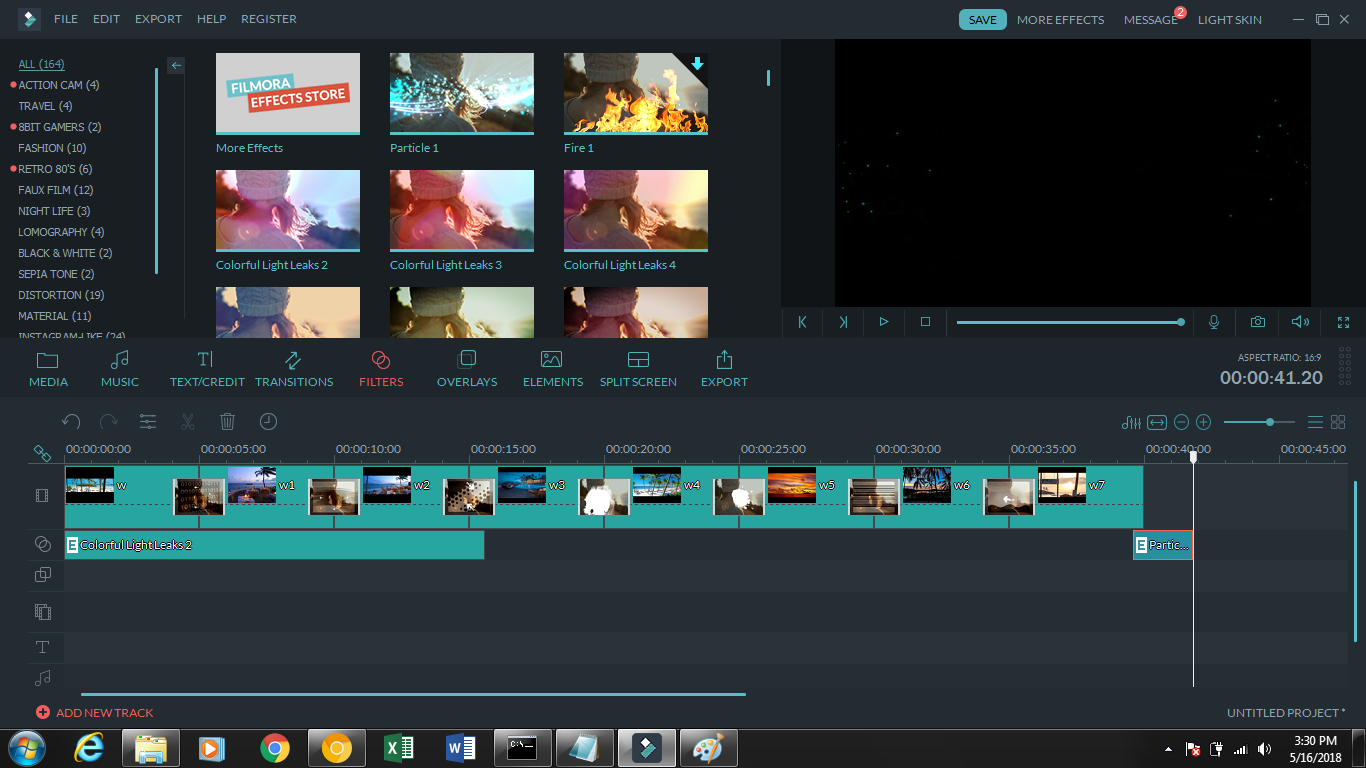Open the Elements tab
The width and height of the screenshot is (1366, 768).
[552, 369]
